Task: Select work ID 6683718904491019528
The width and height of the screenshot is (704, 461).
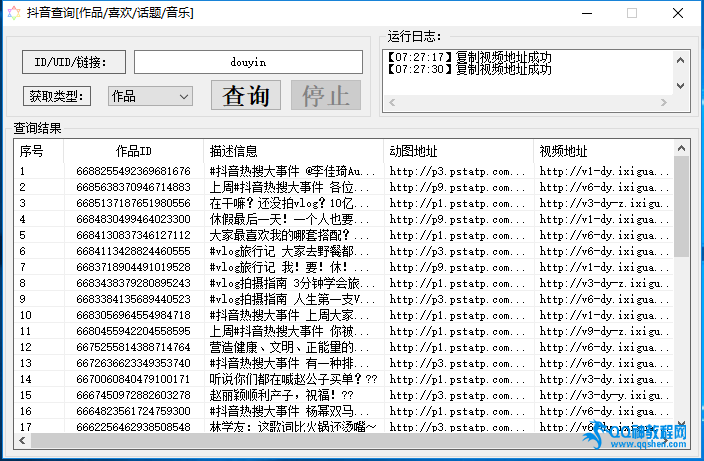Action: [x=133, y=267]
